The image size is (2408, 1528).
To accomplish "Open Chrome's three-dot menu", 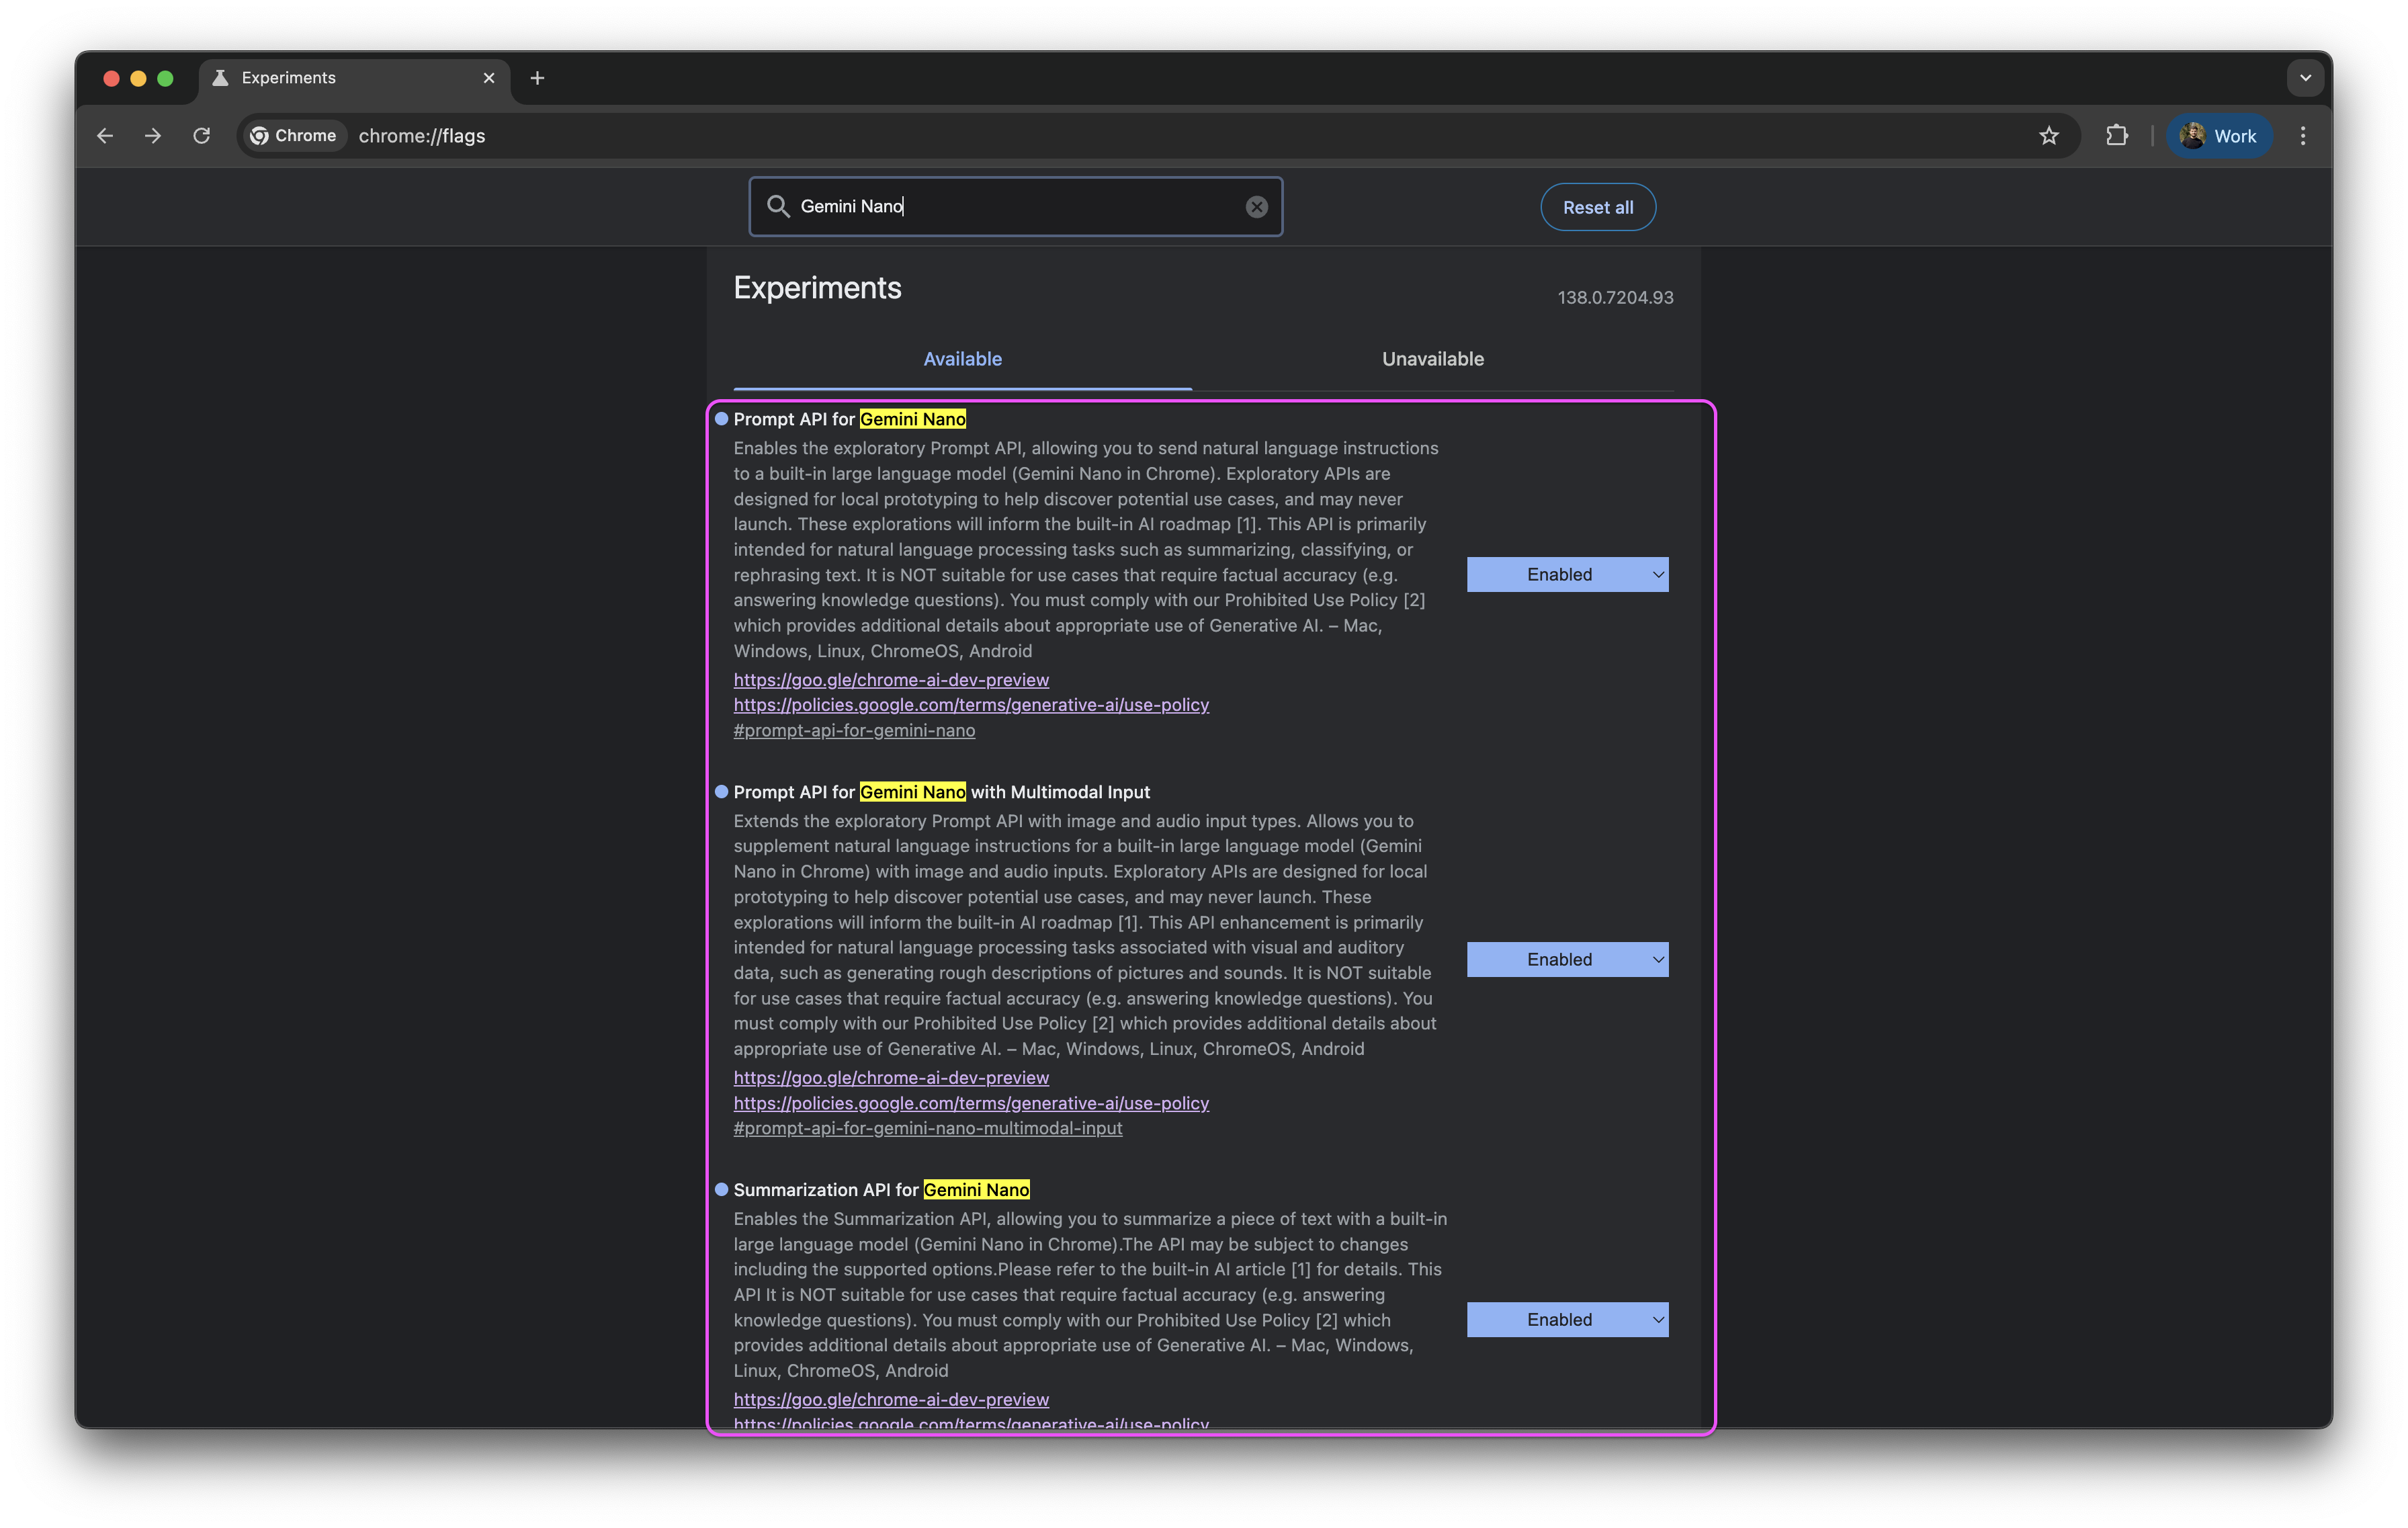I will pyautogui.click(x=2303, y=136).
